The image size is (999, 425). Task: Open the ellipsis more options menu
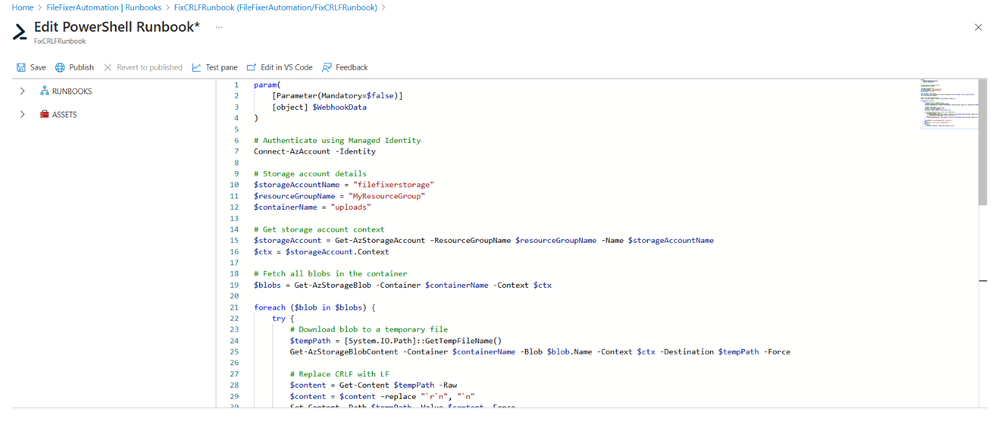(x=219, y=27)
